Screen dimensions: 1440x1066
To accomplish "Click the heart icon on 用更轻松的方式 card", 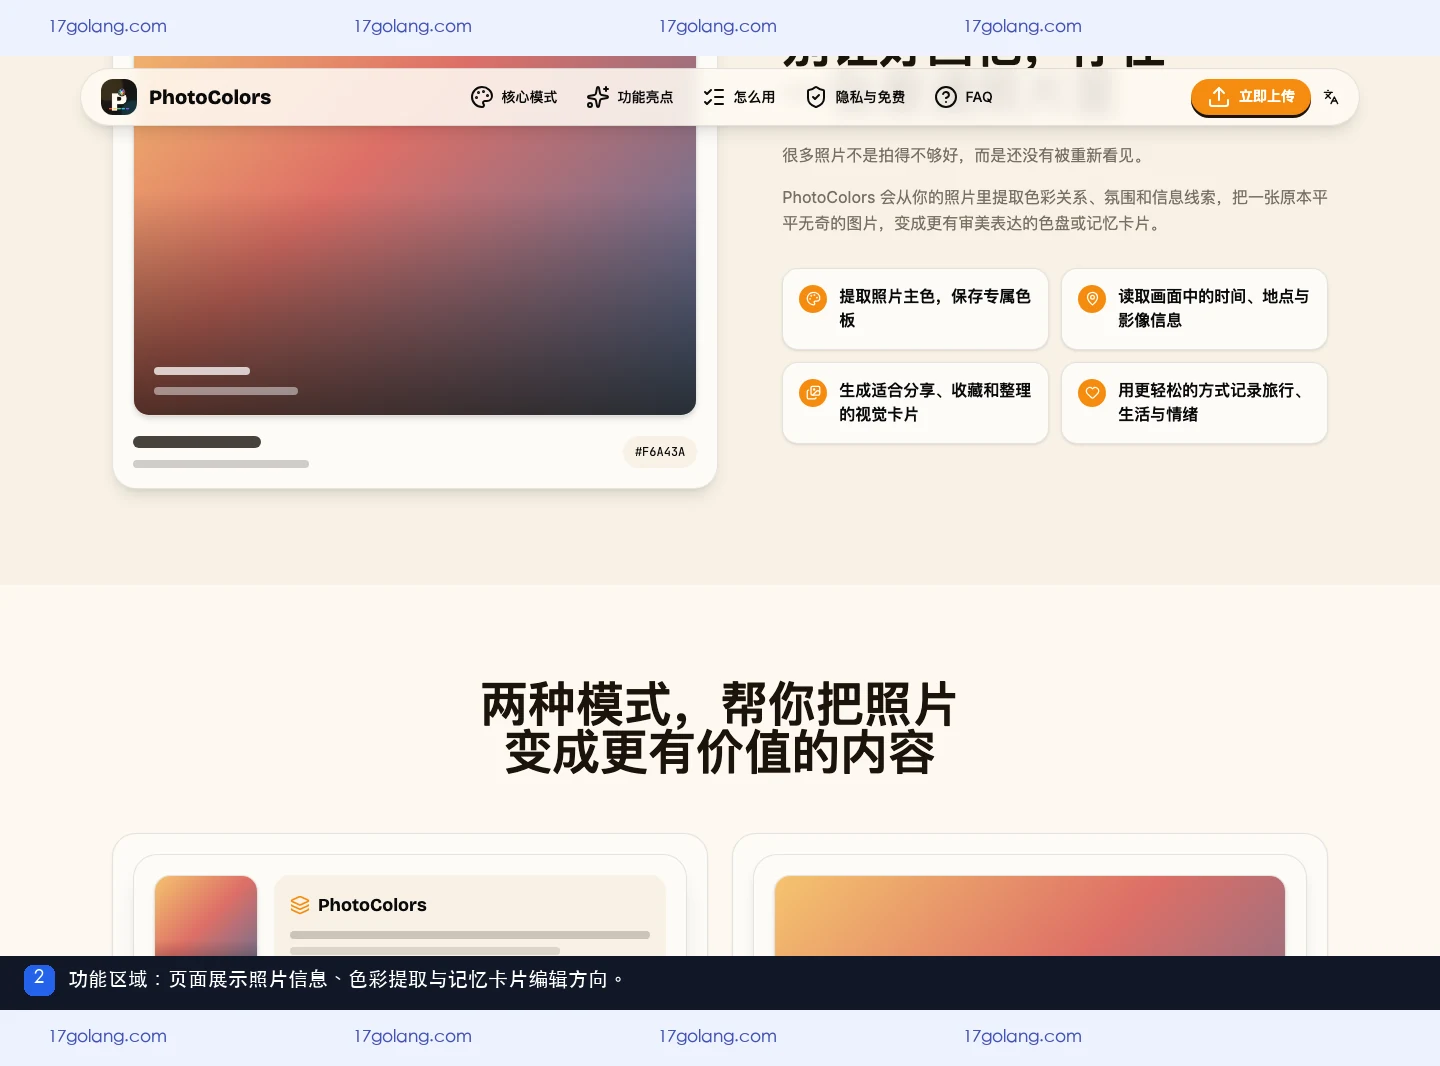I will [x=1092, y=392].
